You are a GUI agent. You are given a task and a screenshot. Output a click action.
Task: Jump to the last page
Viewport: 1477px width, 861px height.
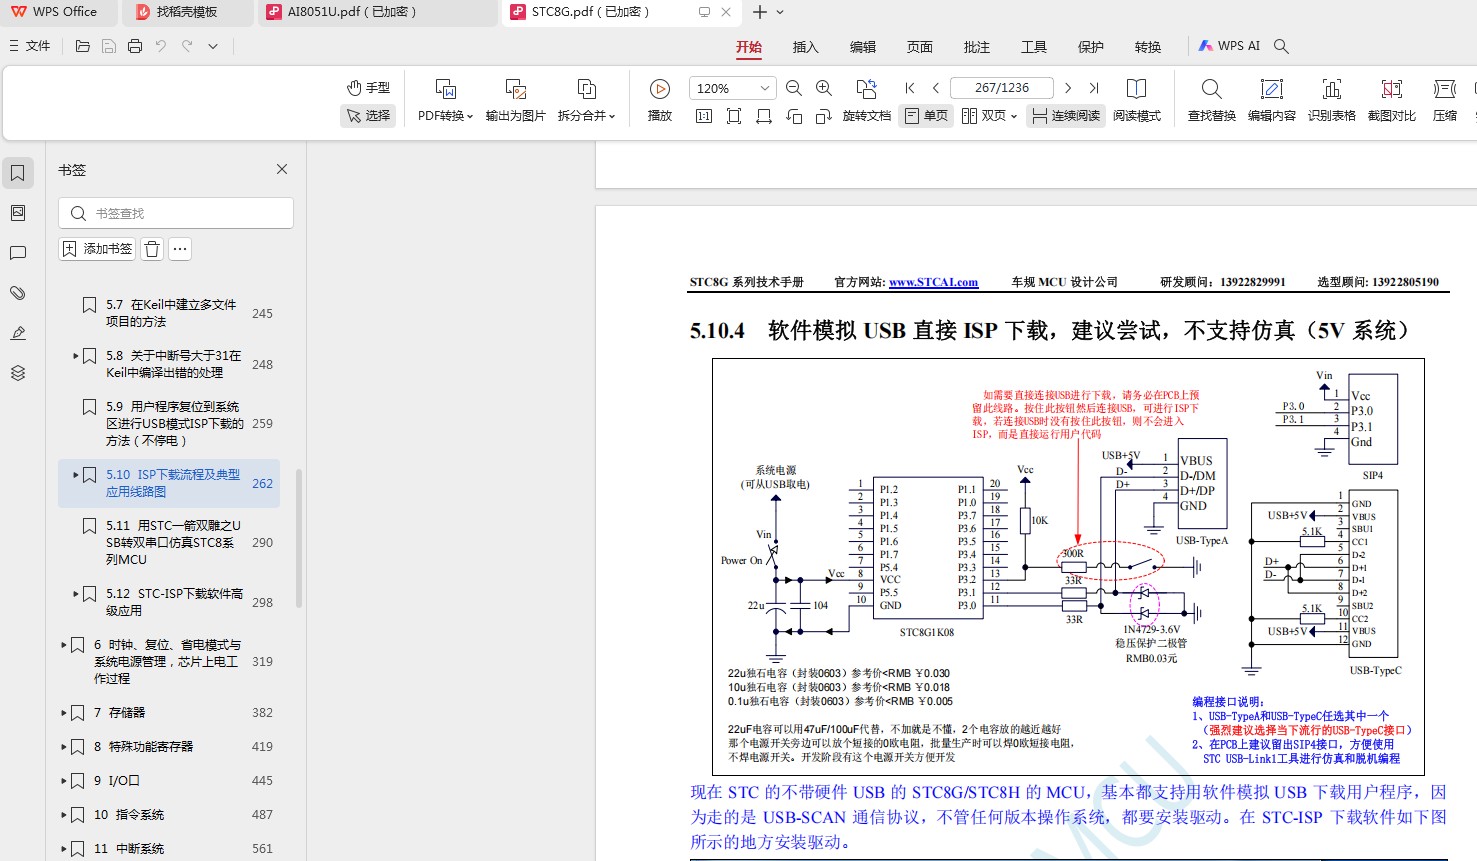click(1094, 88)
